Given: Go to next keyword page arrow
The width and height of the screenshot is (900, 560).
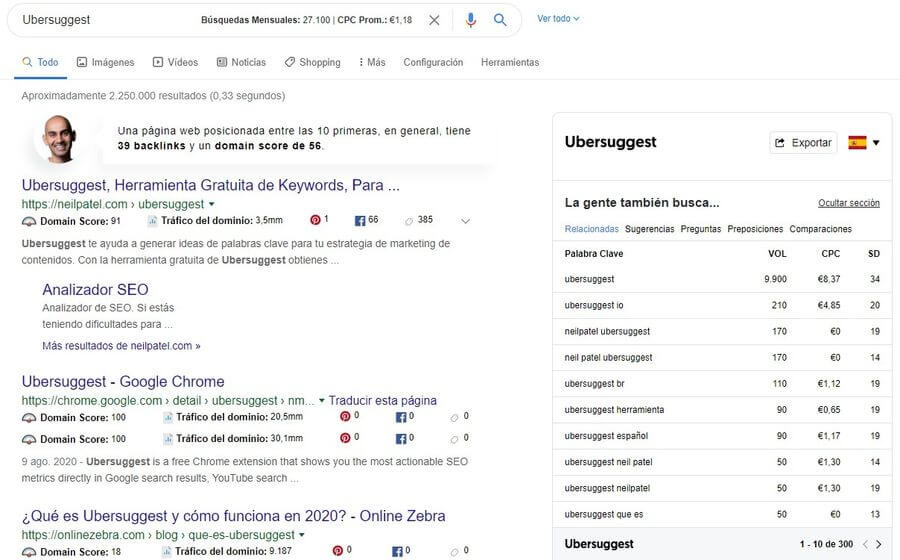Looking at the screenshot, I should (x=879, y=545).
